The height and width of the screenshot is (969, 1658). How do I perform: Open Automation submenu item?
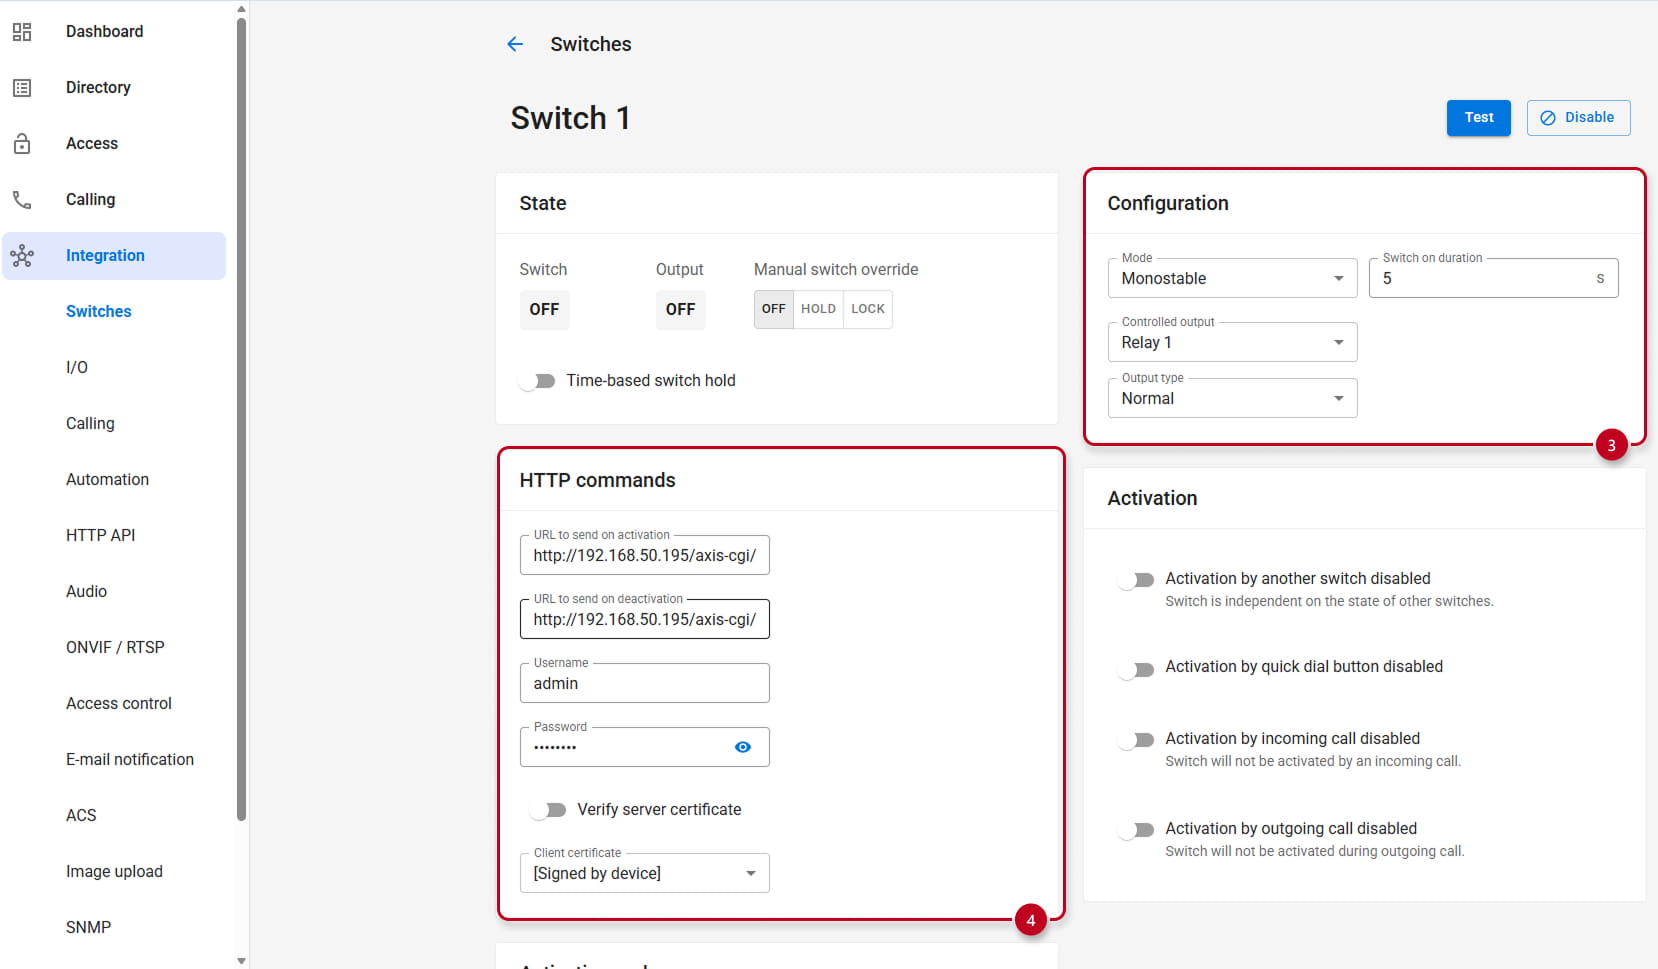pos(107,480)
